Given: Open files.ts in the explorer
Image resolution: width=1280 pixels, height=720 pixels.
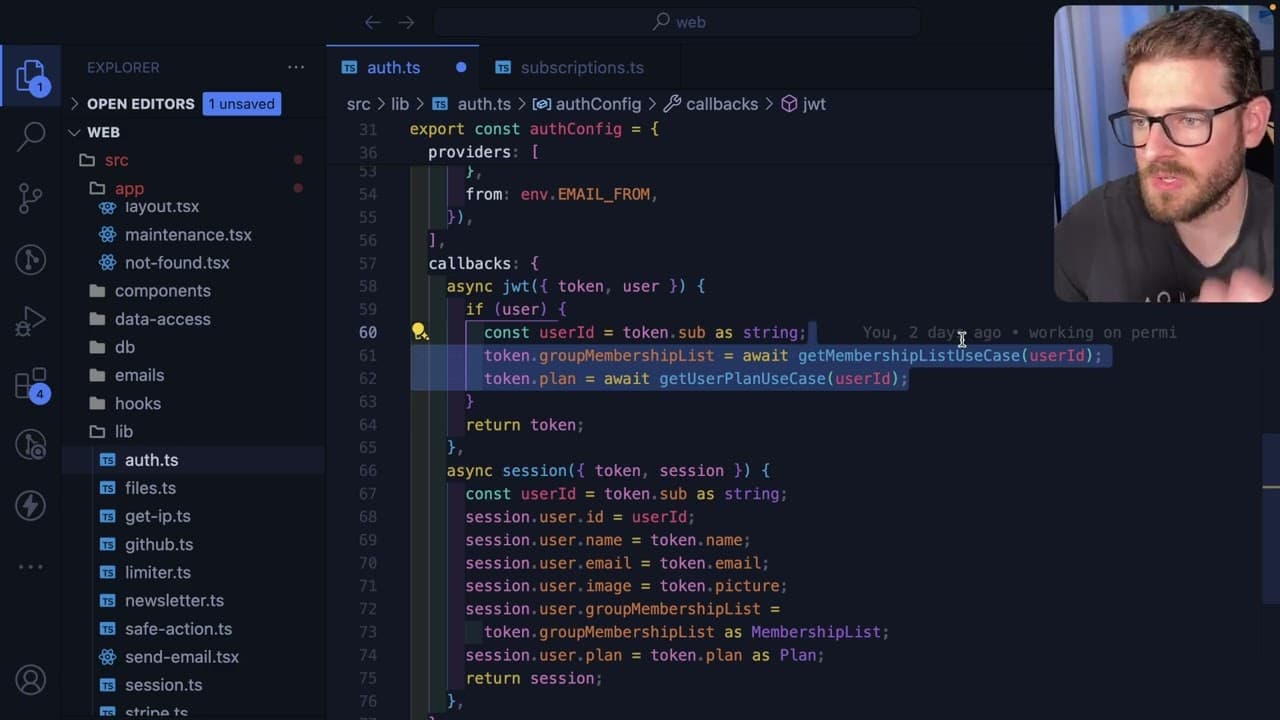Looking at the screenshot, I should [x=150, y=488].
